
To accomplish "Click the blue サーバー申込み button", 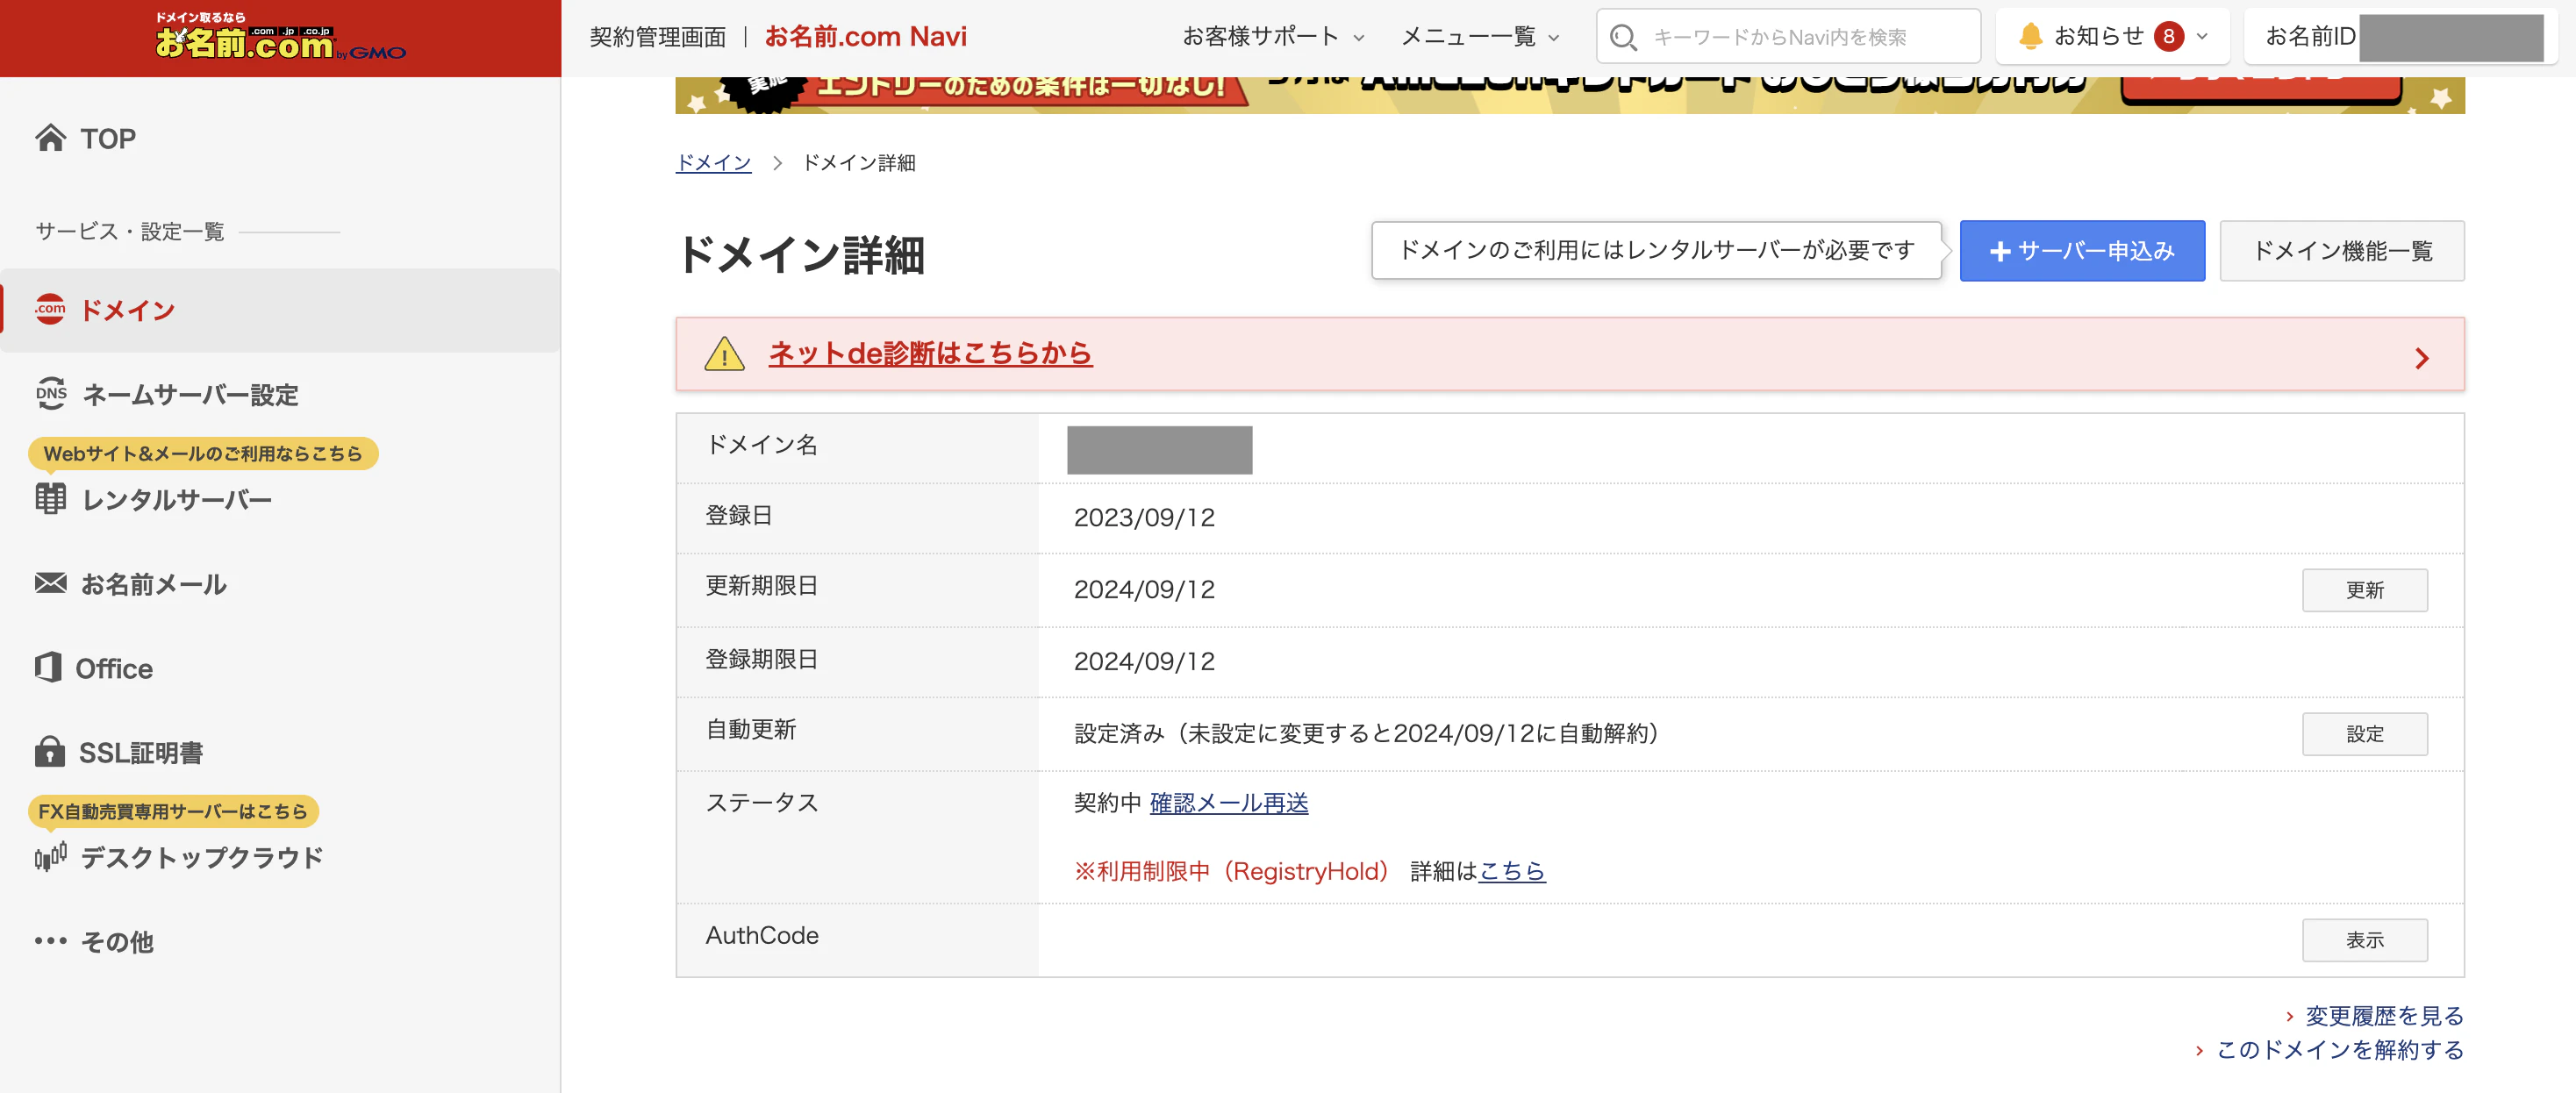I will (2081, 251).
